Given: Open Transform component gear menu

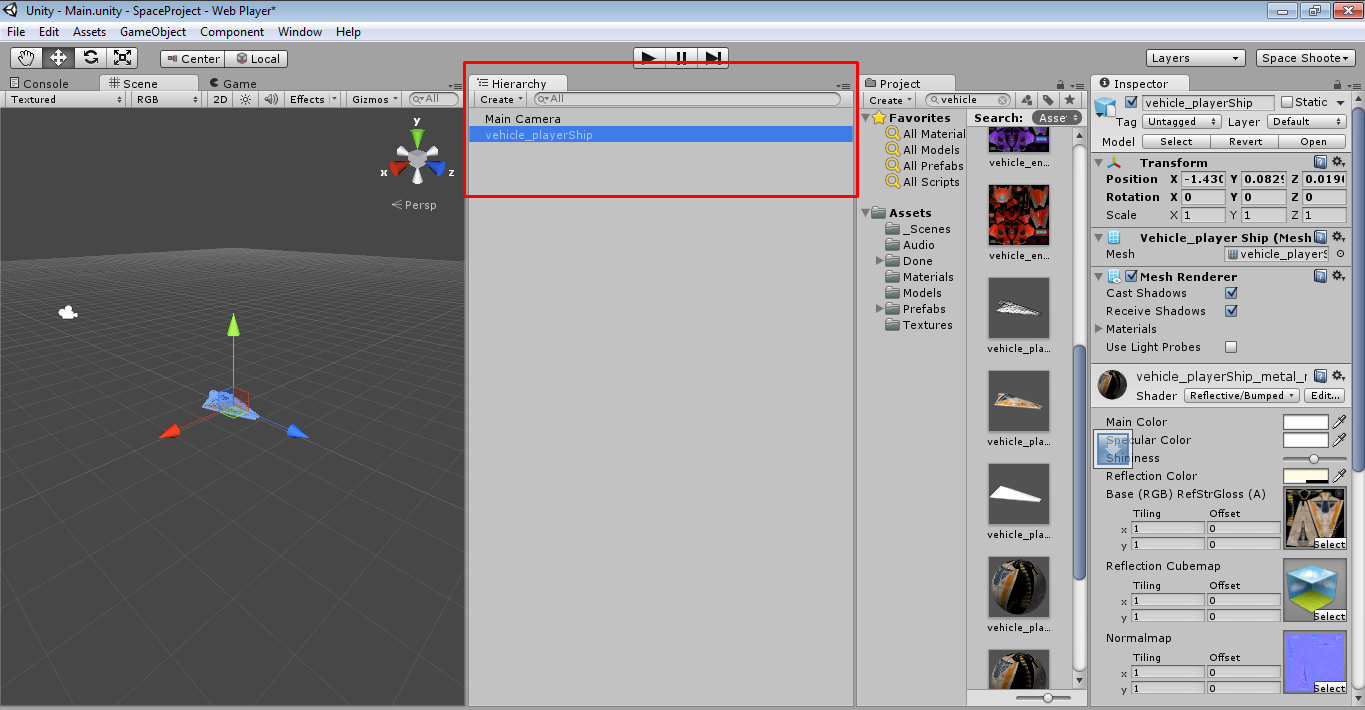Looking at the screenshot, I should (x=1338, y=162).
